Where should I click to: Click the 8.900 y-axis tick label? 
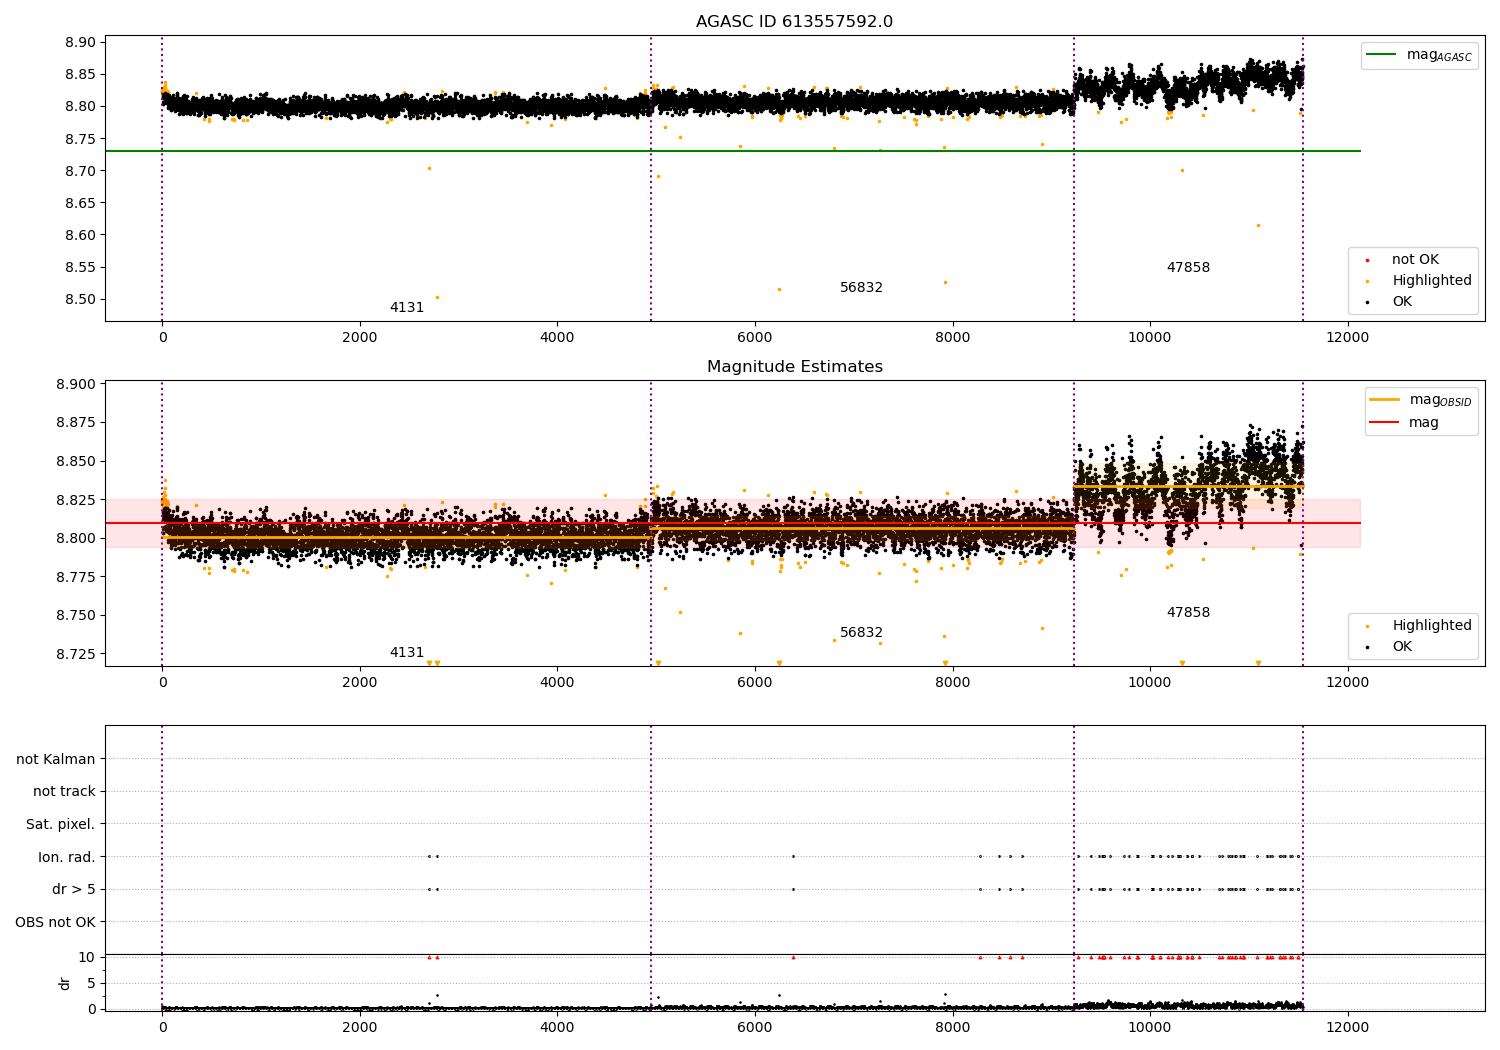(76, 385)
